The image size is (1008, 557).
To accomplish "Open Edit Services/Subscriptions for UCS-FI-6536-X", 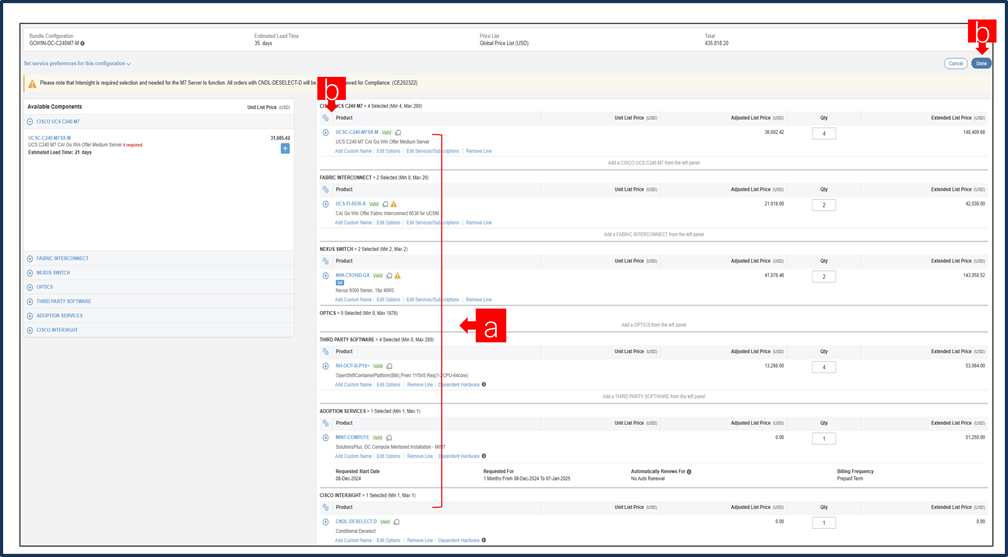I will (433, 223).
